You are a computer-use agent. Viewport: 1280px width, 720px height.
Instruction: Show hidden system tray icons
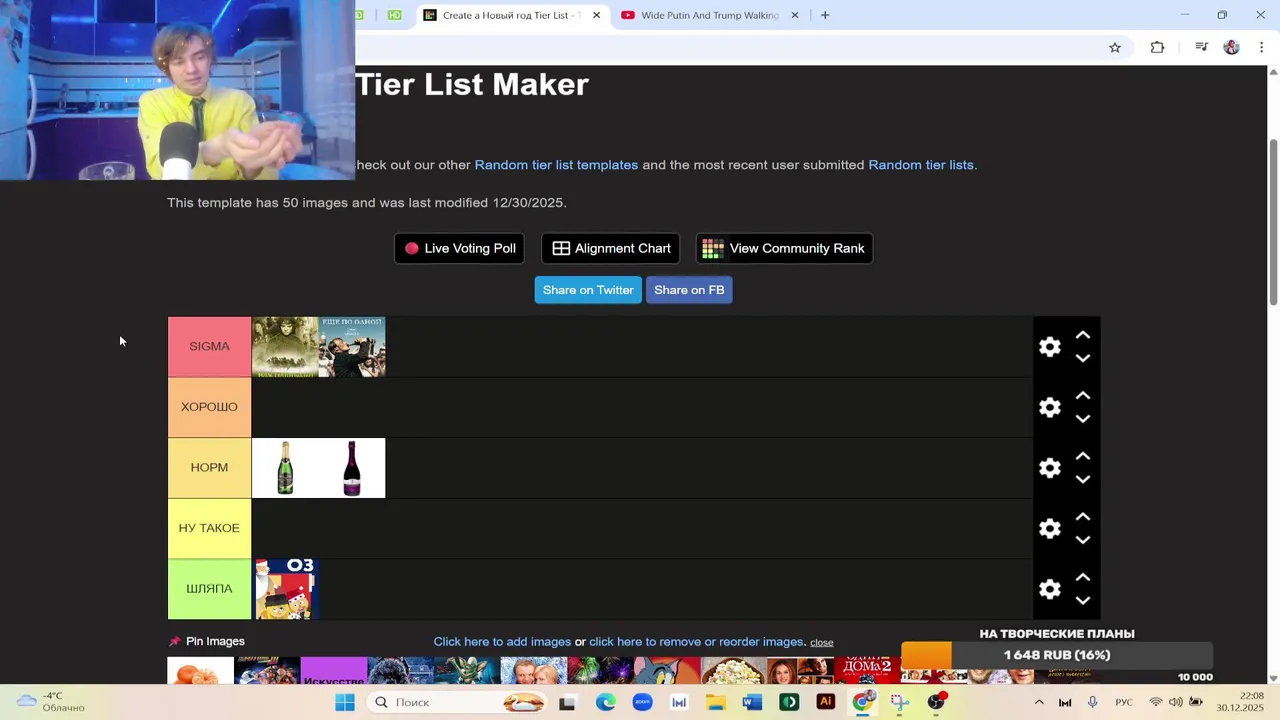point(1039,702)
